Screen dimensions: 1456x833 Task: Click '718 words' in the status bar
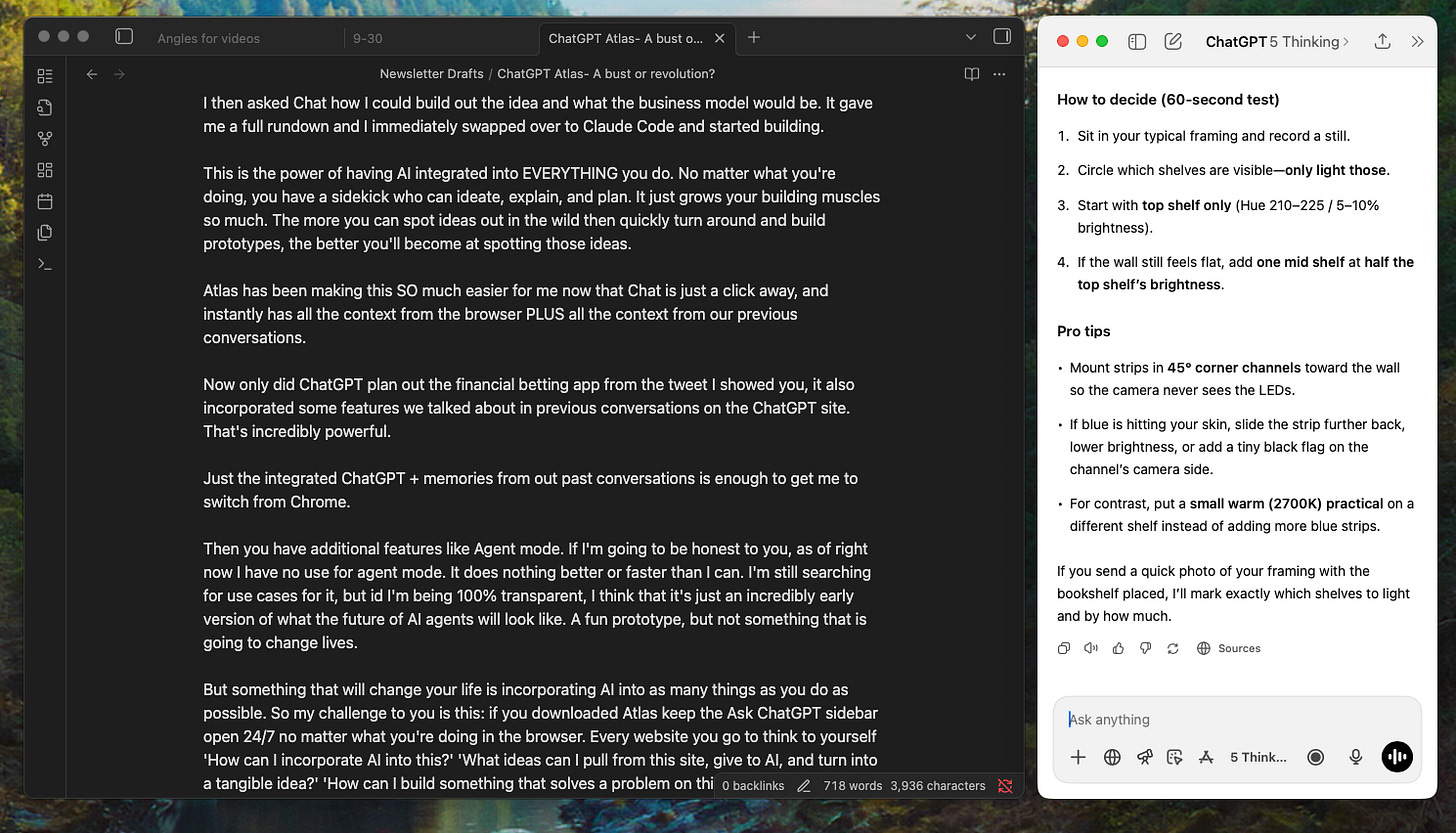pos(853,786)
